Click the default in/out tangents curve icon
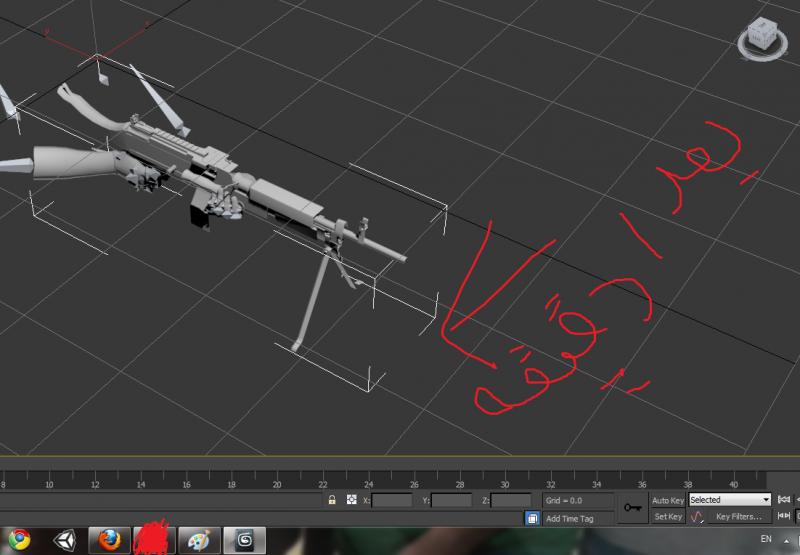The image size is (800, 555). [696, 517]
